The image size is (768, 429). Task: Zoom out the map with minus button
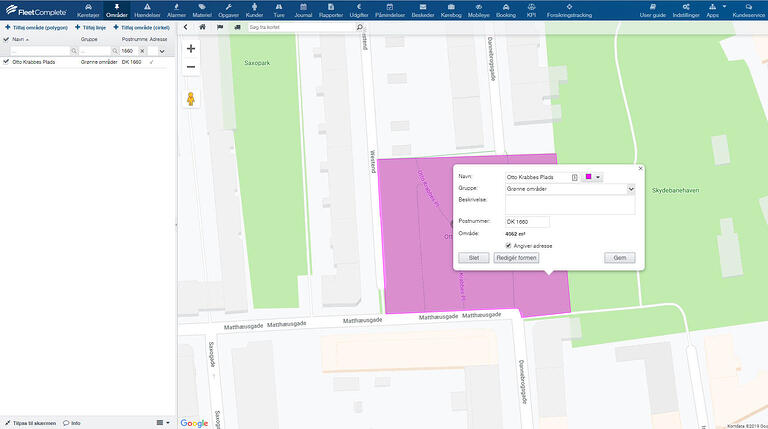pos(191,67)
